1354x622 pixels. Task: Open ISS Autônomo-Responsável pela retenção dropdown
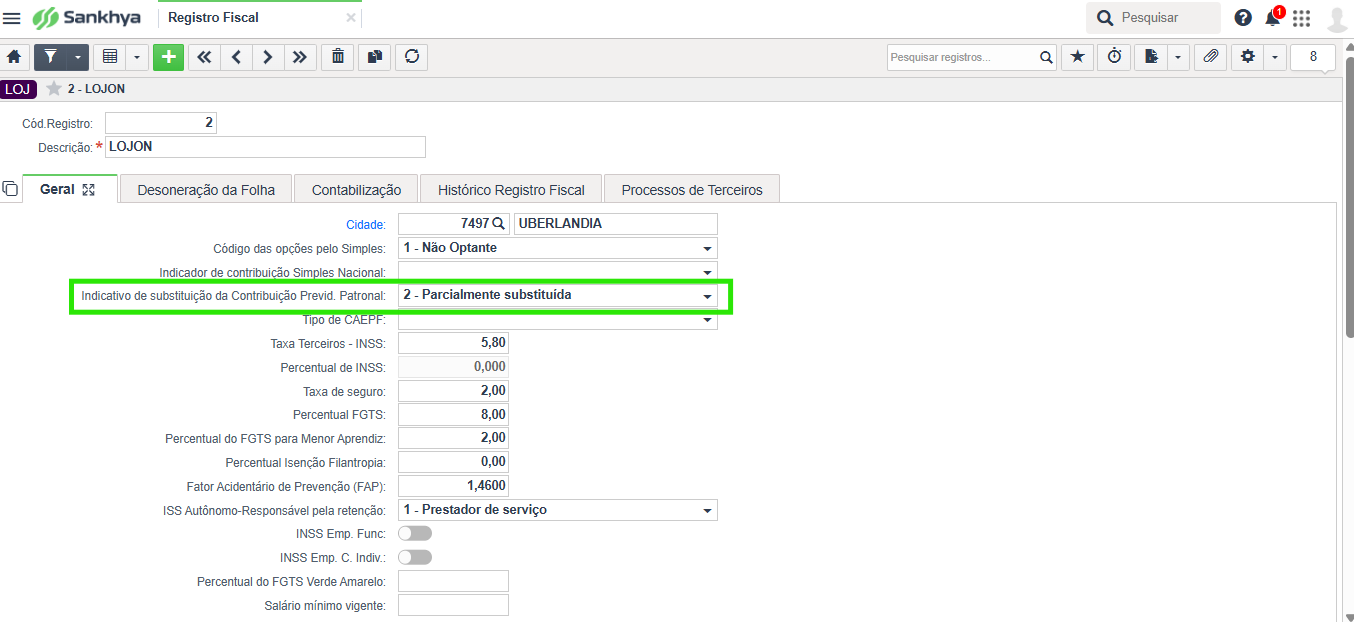[x=558, y=510]
